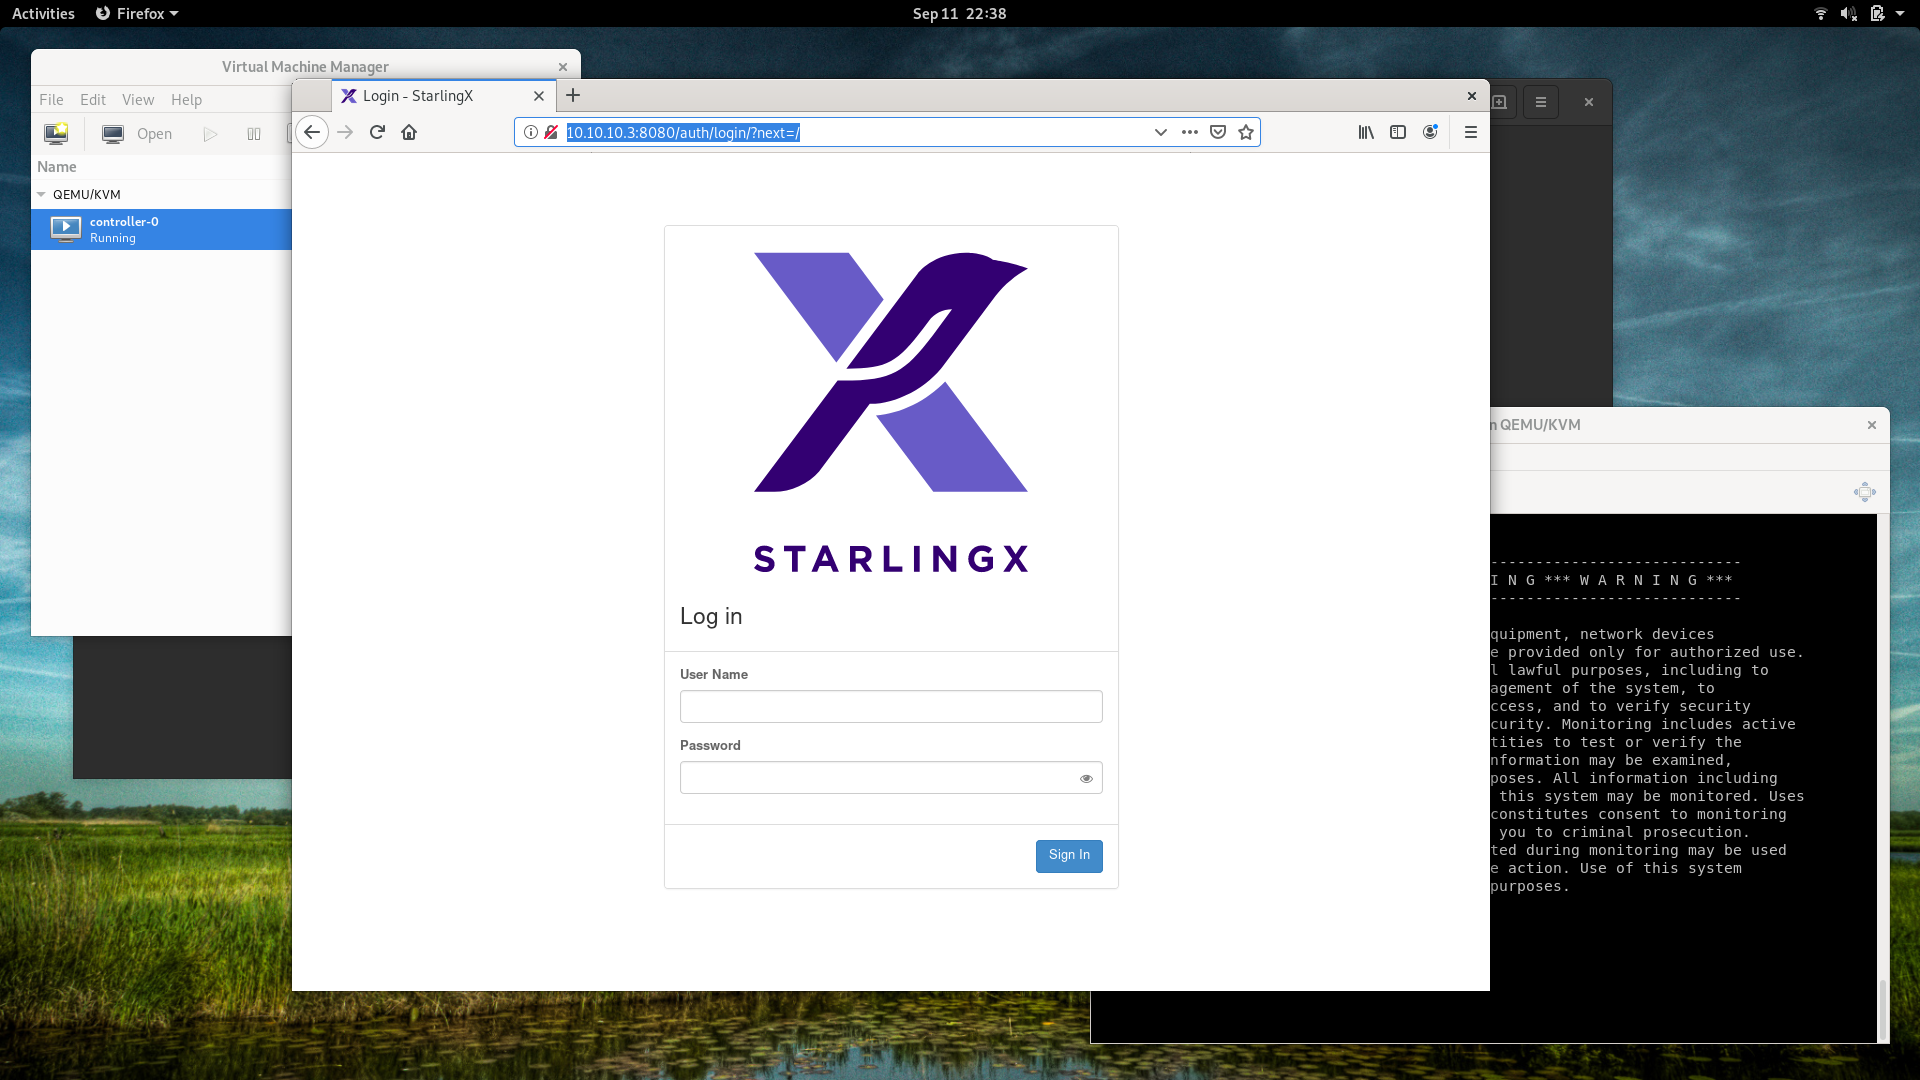Open Edit menu in Virtual Machine Manager

pyautogui.click(x=93, y=99)
